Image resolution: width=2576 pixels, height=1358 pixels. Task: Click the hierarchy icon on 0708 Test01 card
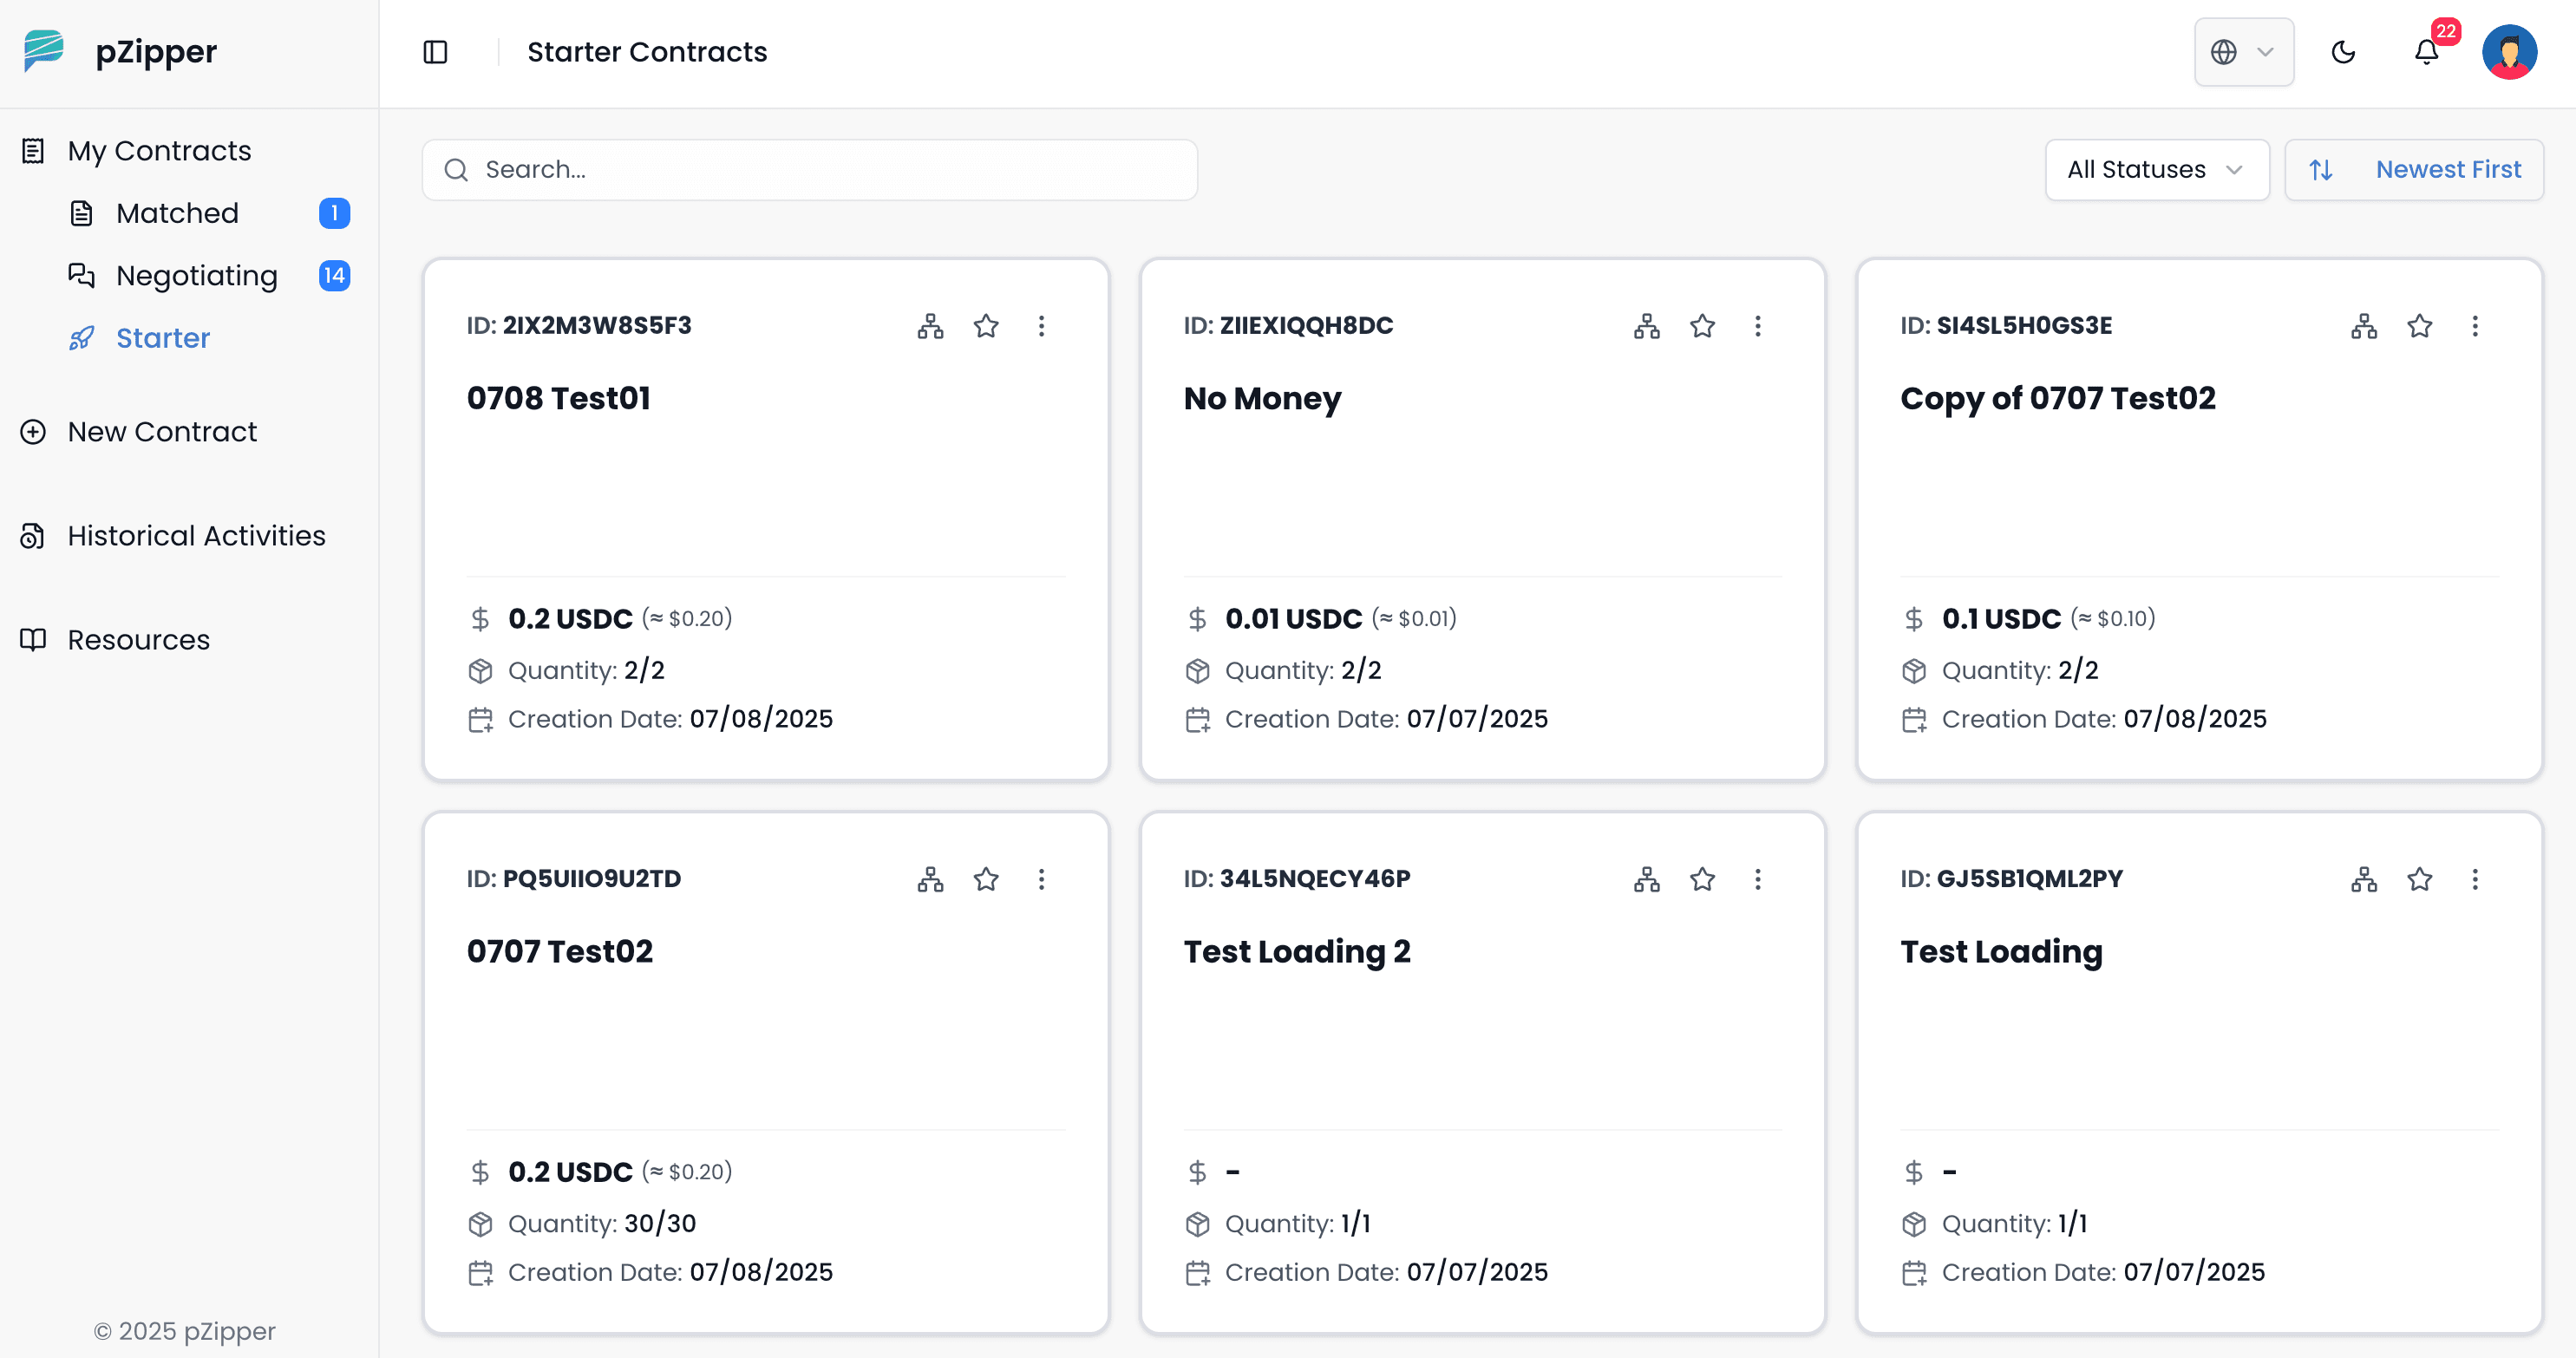tap(930, 326)
